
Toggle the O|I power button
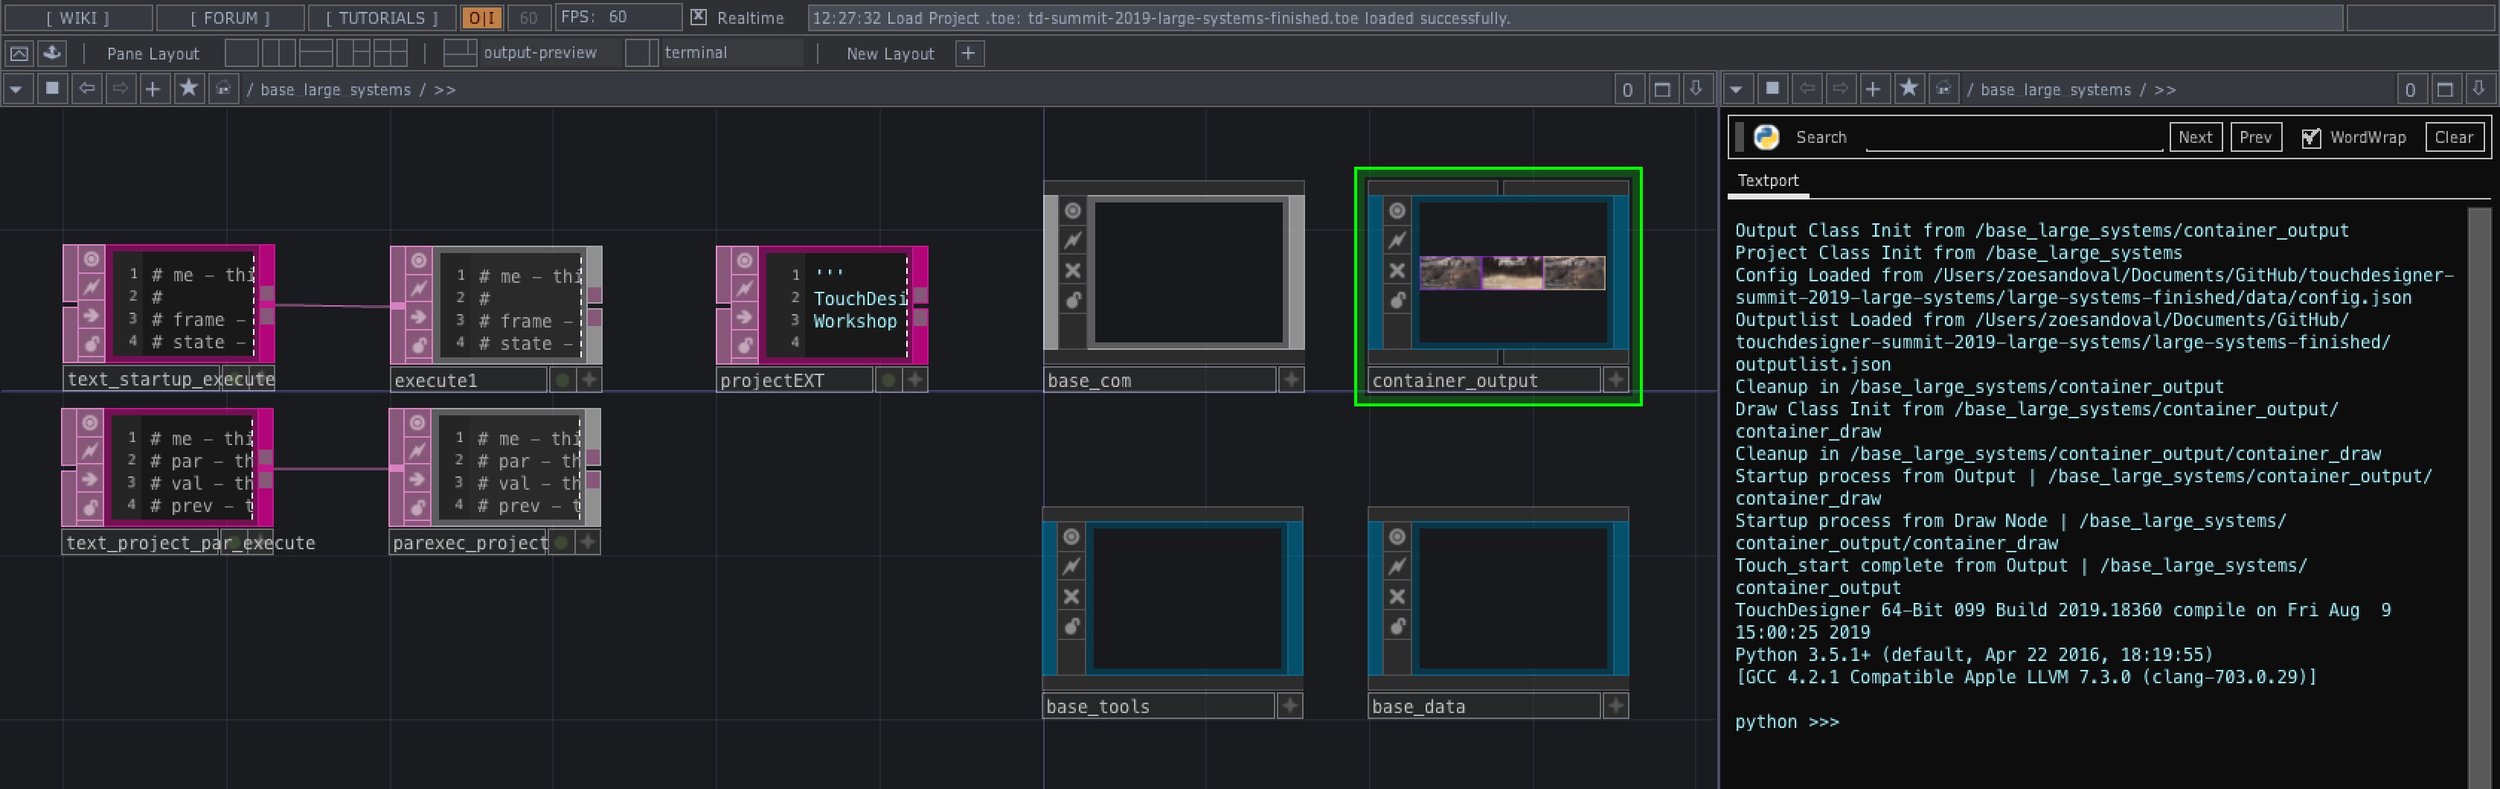click(x=482, y=17)
